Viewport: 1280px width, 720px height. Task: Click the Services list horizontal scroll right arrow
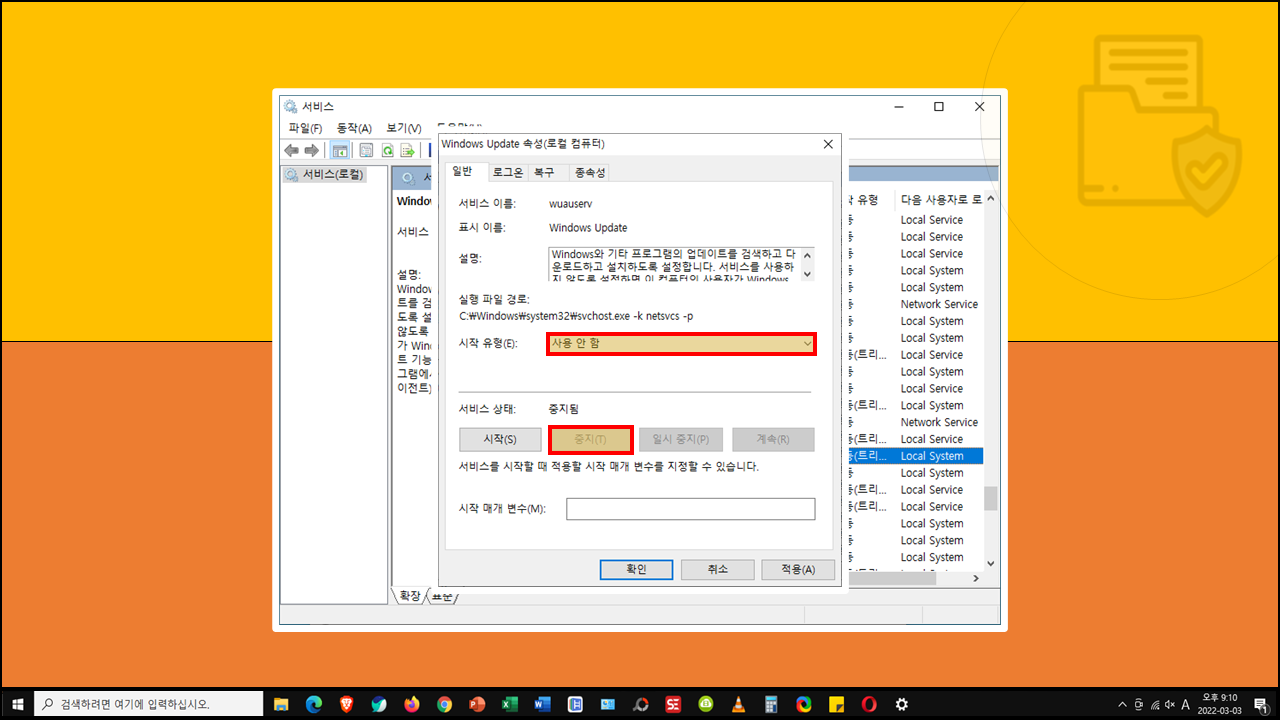point(977,577)
